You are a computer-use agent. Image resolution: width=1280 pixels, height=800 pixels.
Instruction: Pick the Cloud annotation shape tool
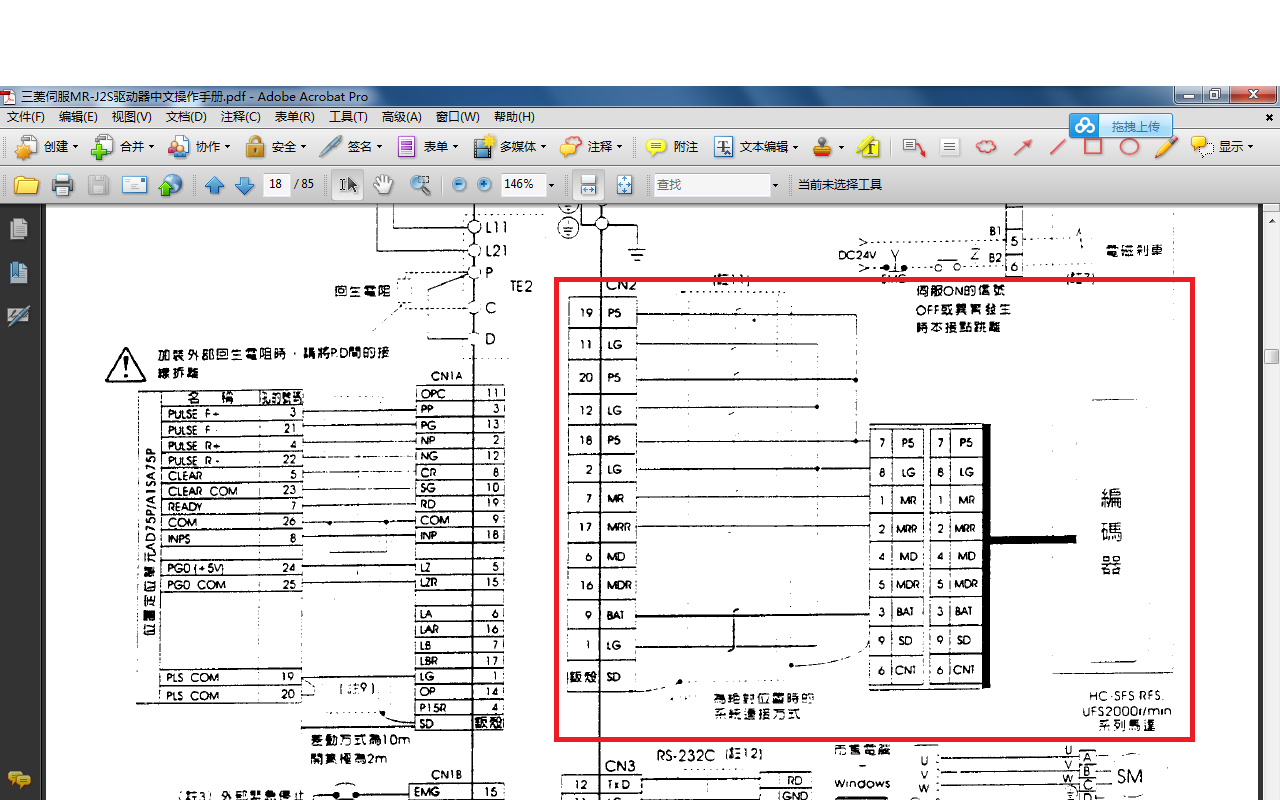[986, 147]
